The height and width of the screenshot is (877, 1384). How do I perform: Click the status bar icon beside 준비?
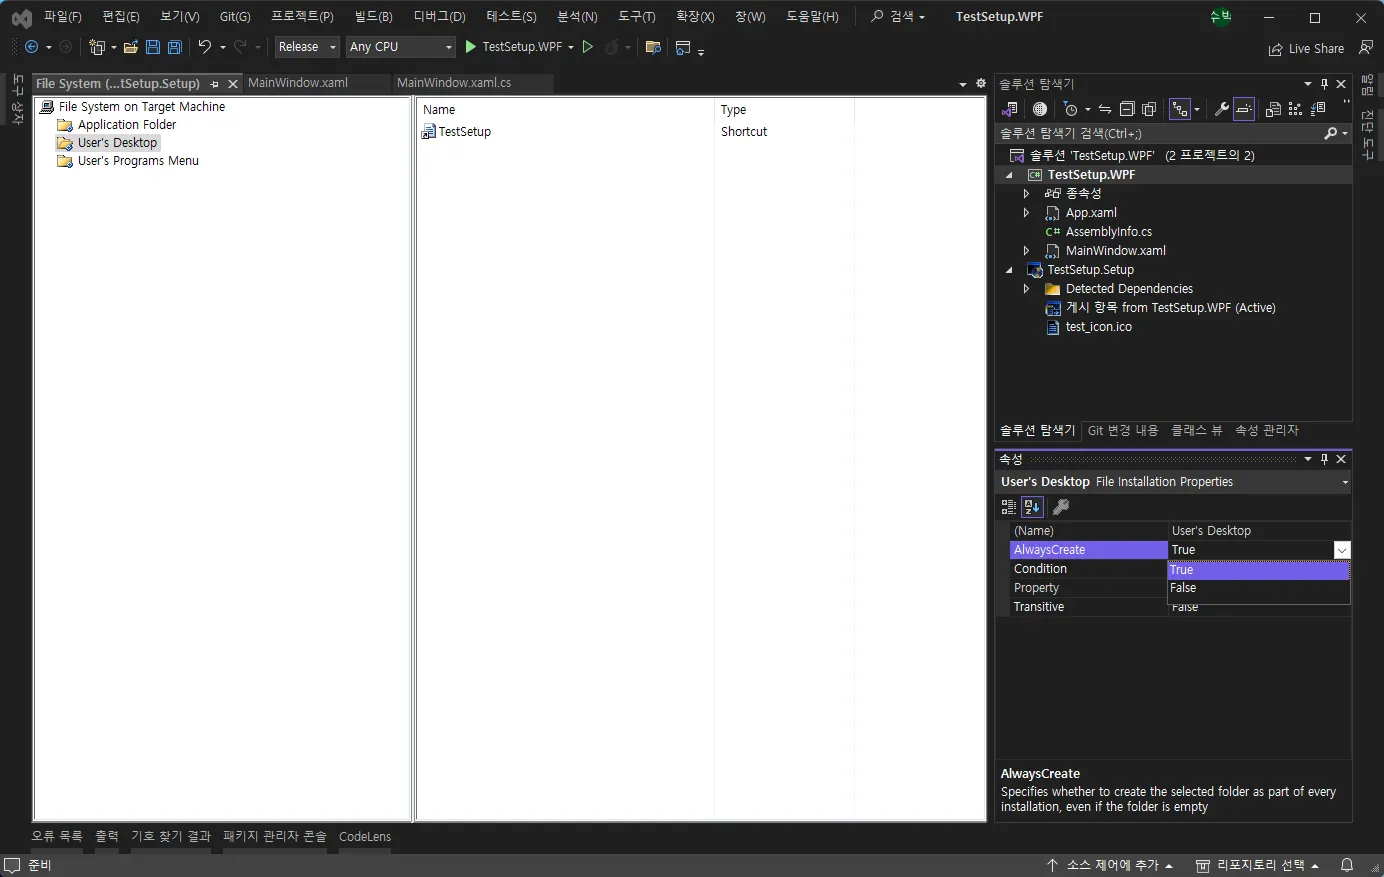tap(12, 865)
